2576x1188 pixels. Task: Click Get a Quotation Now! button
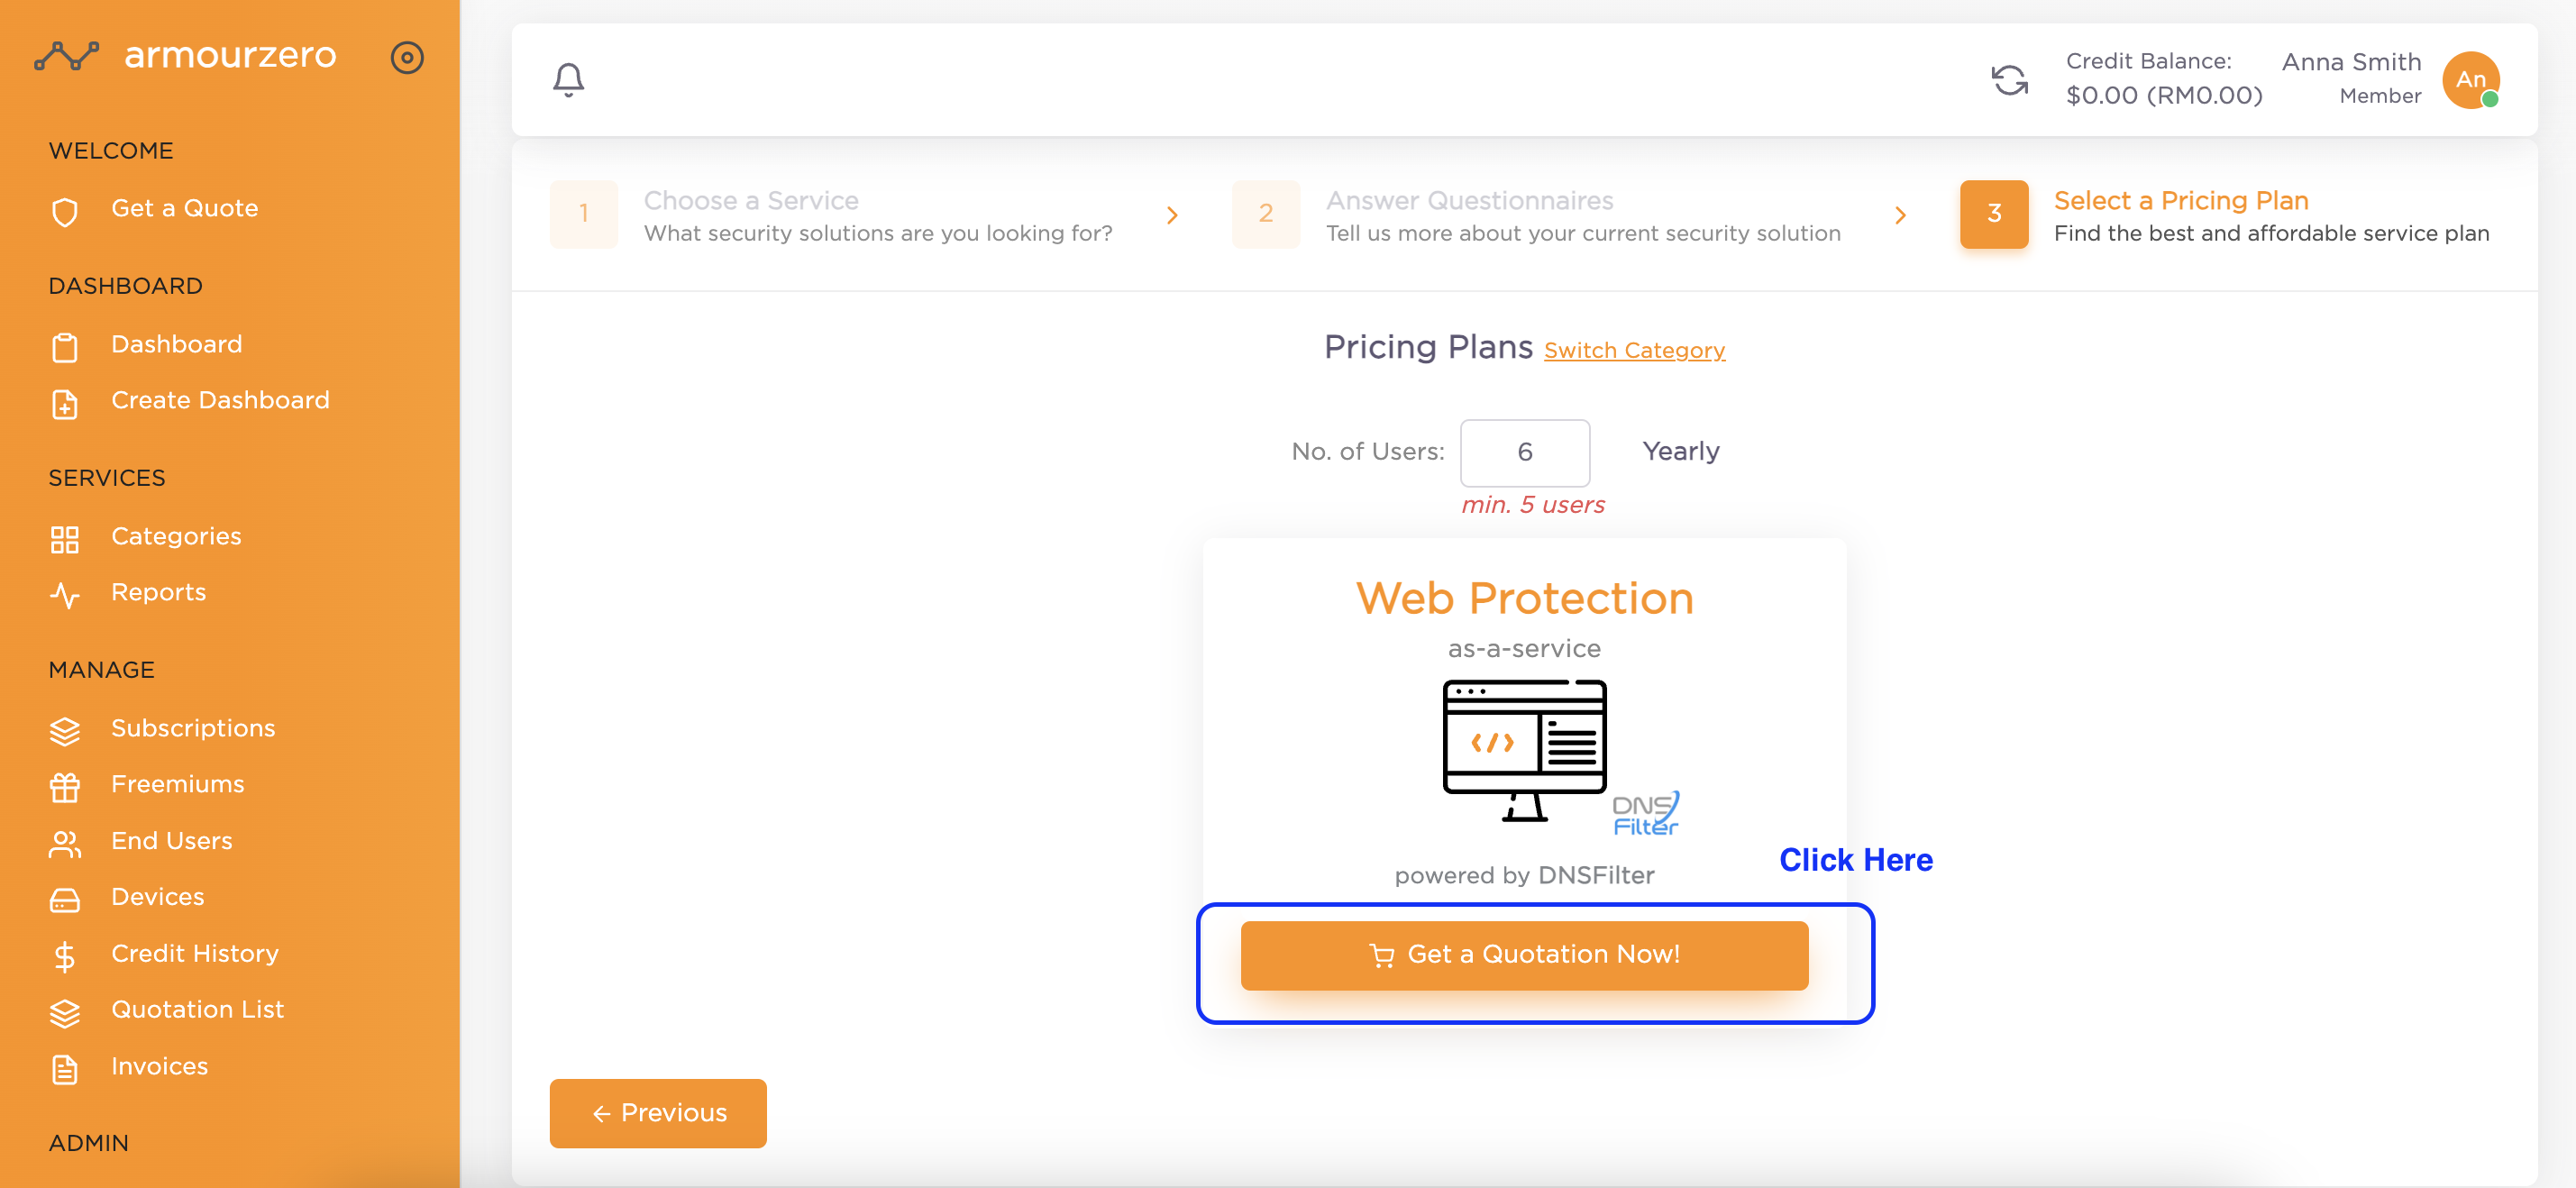coord(1524,955)
